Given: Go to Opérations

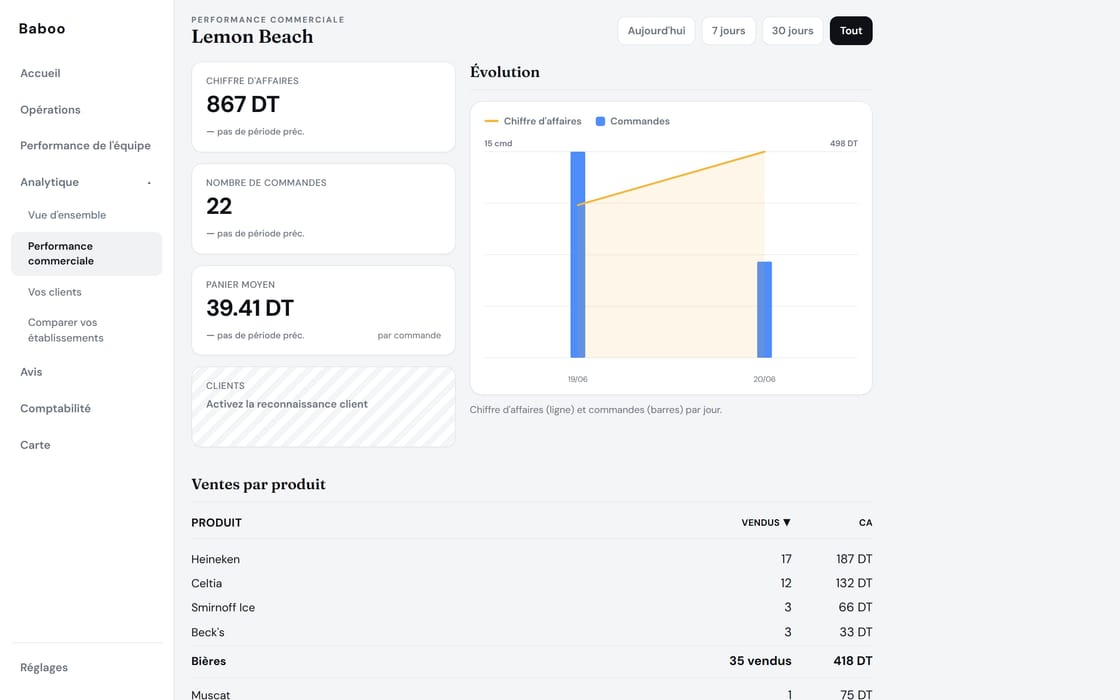Looking at the screenshot, I should [x=50, y=109].
